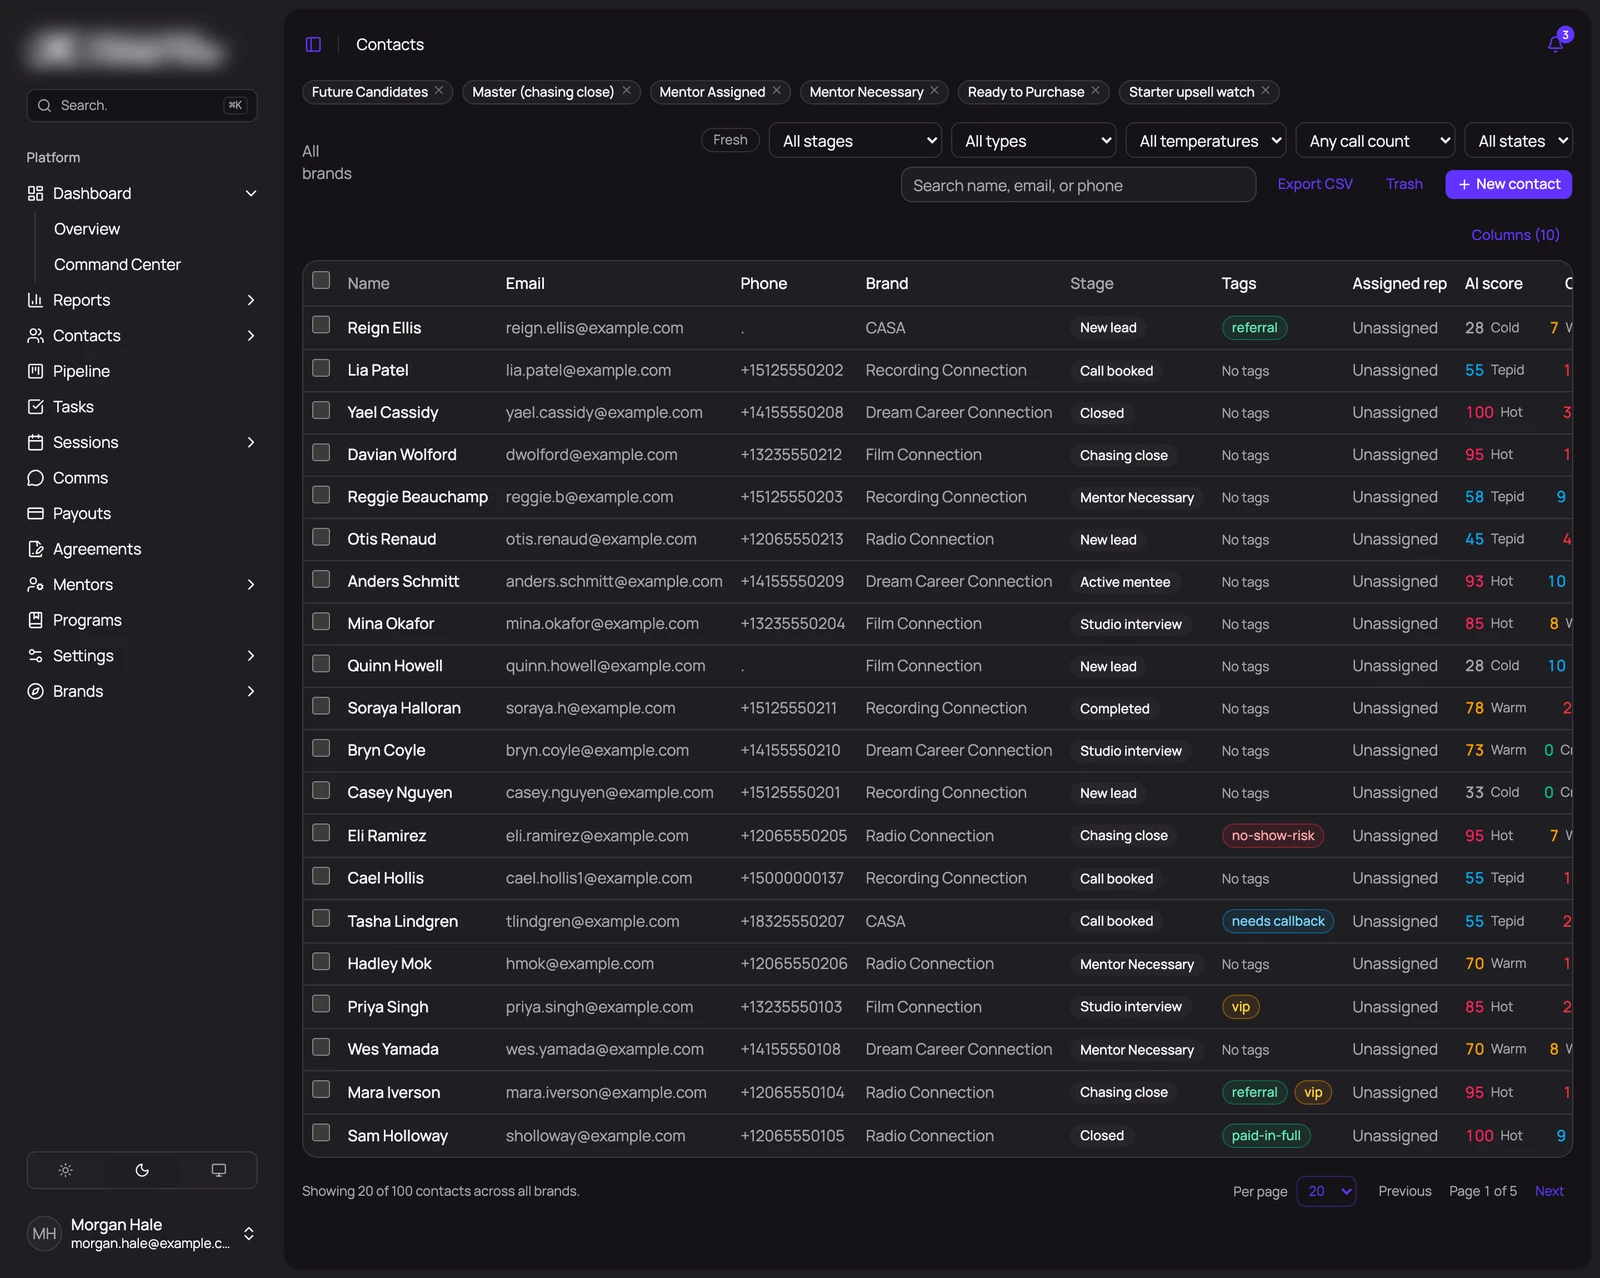The image size is (1600, 1278).
Task: Click the New contact button
Action: click(x=1508, y=184)
